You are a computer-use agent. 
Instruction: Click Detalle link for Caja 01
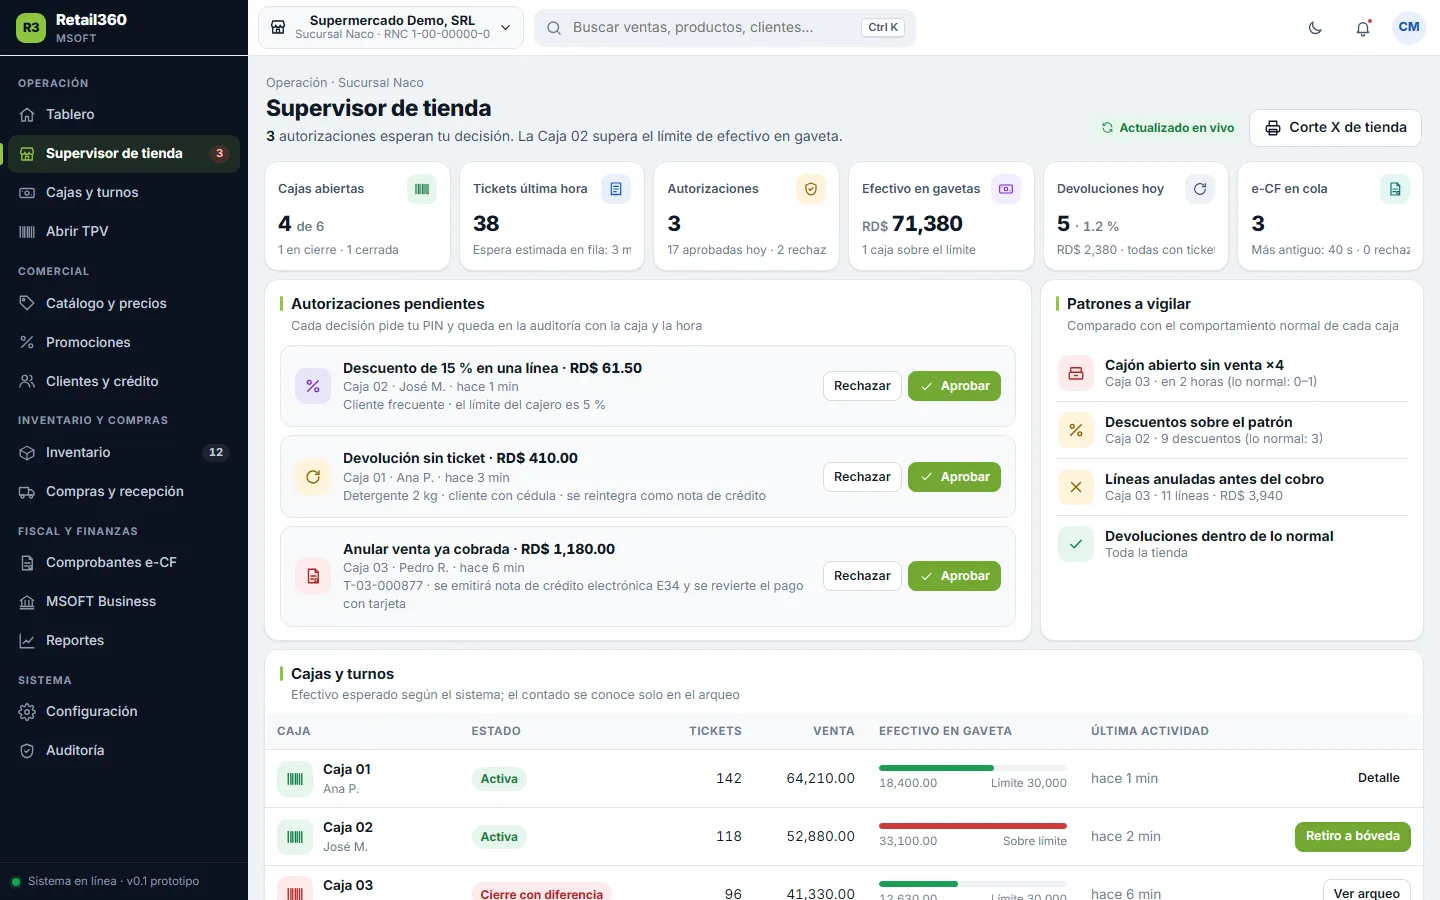point(1378,778)
